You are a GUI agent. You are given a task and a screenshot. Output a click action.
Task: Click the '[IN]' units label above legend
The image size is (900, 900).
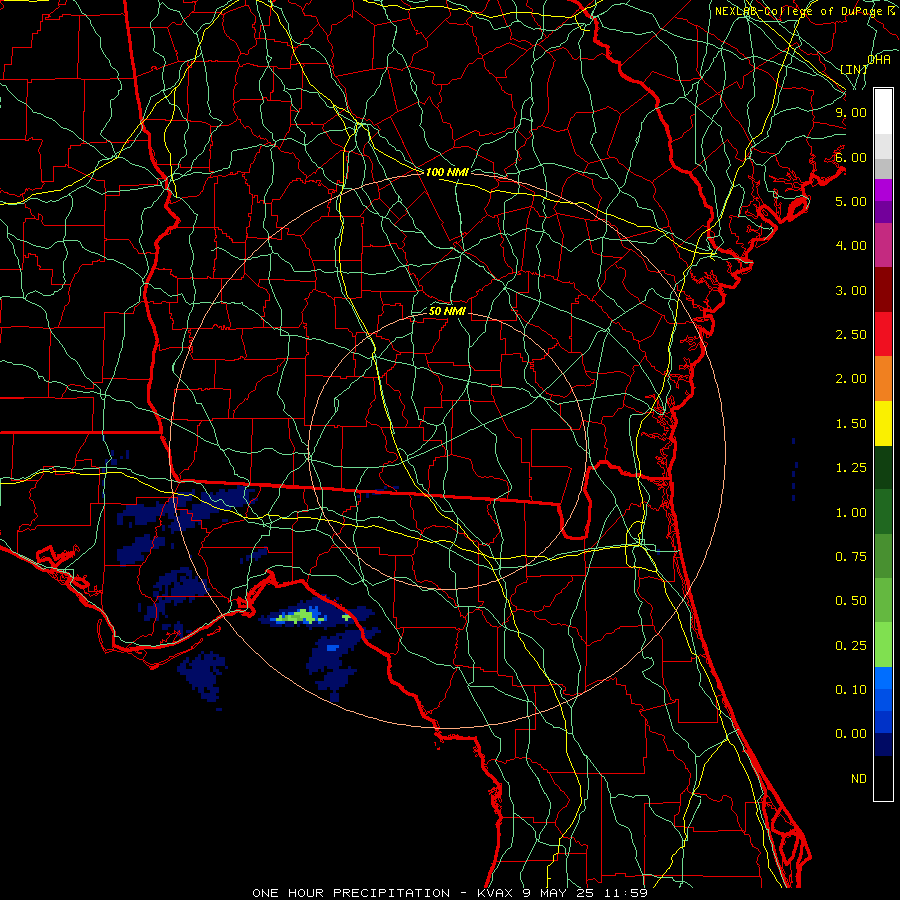[854, 69]
